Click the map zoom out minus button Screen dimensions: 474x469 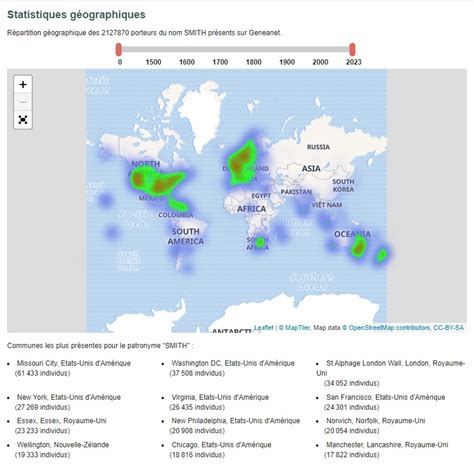(x=23, y=102)
